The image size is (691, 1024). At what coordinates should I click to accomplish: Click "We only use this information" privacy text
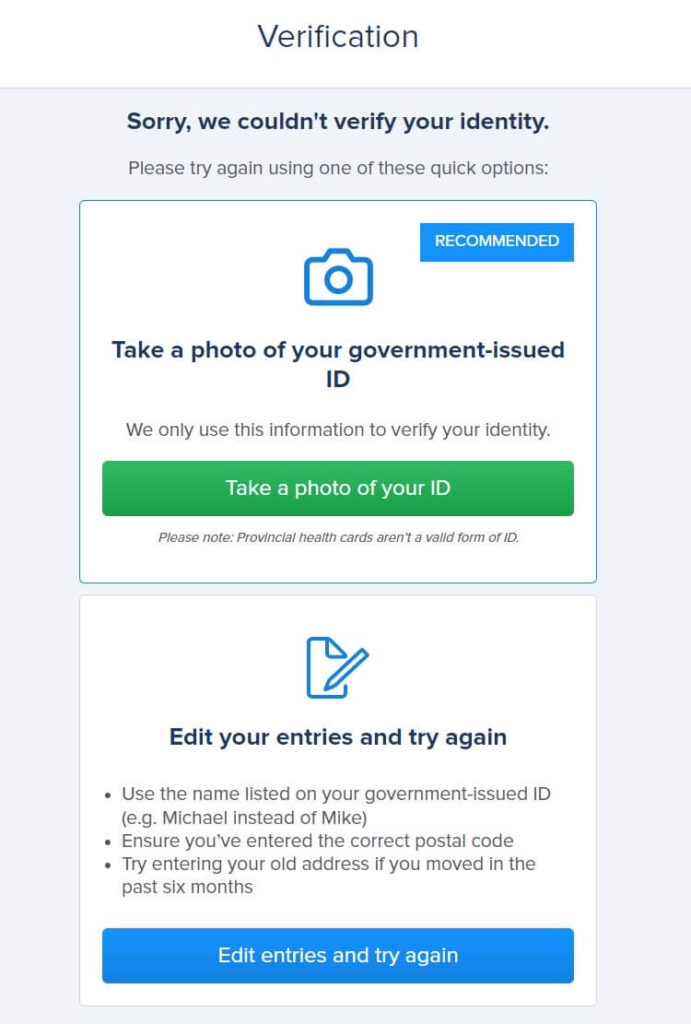coord(338,430)
